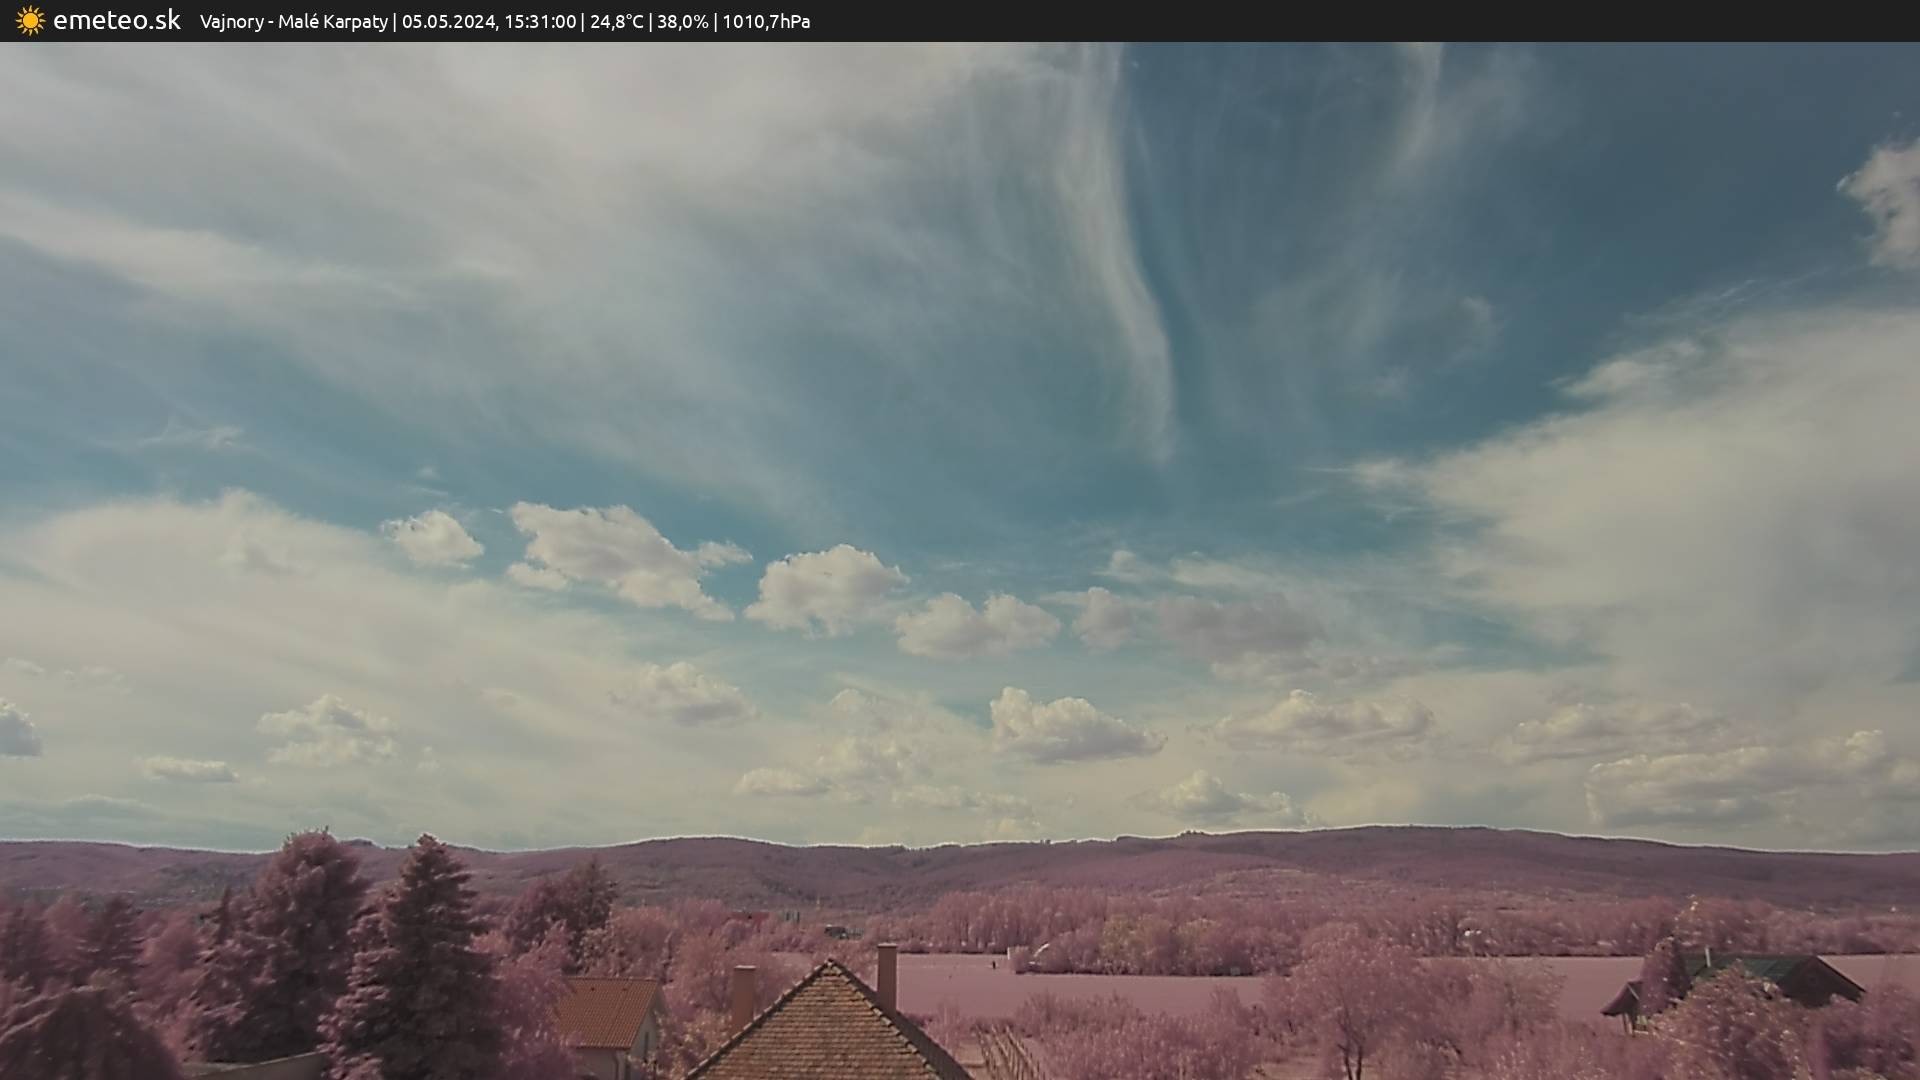The width and height of the screenshot is (1920, 1080).
Task: Click the left chimney on the roof
Action: 743,995
